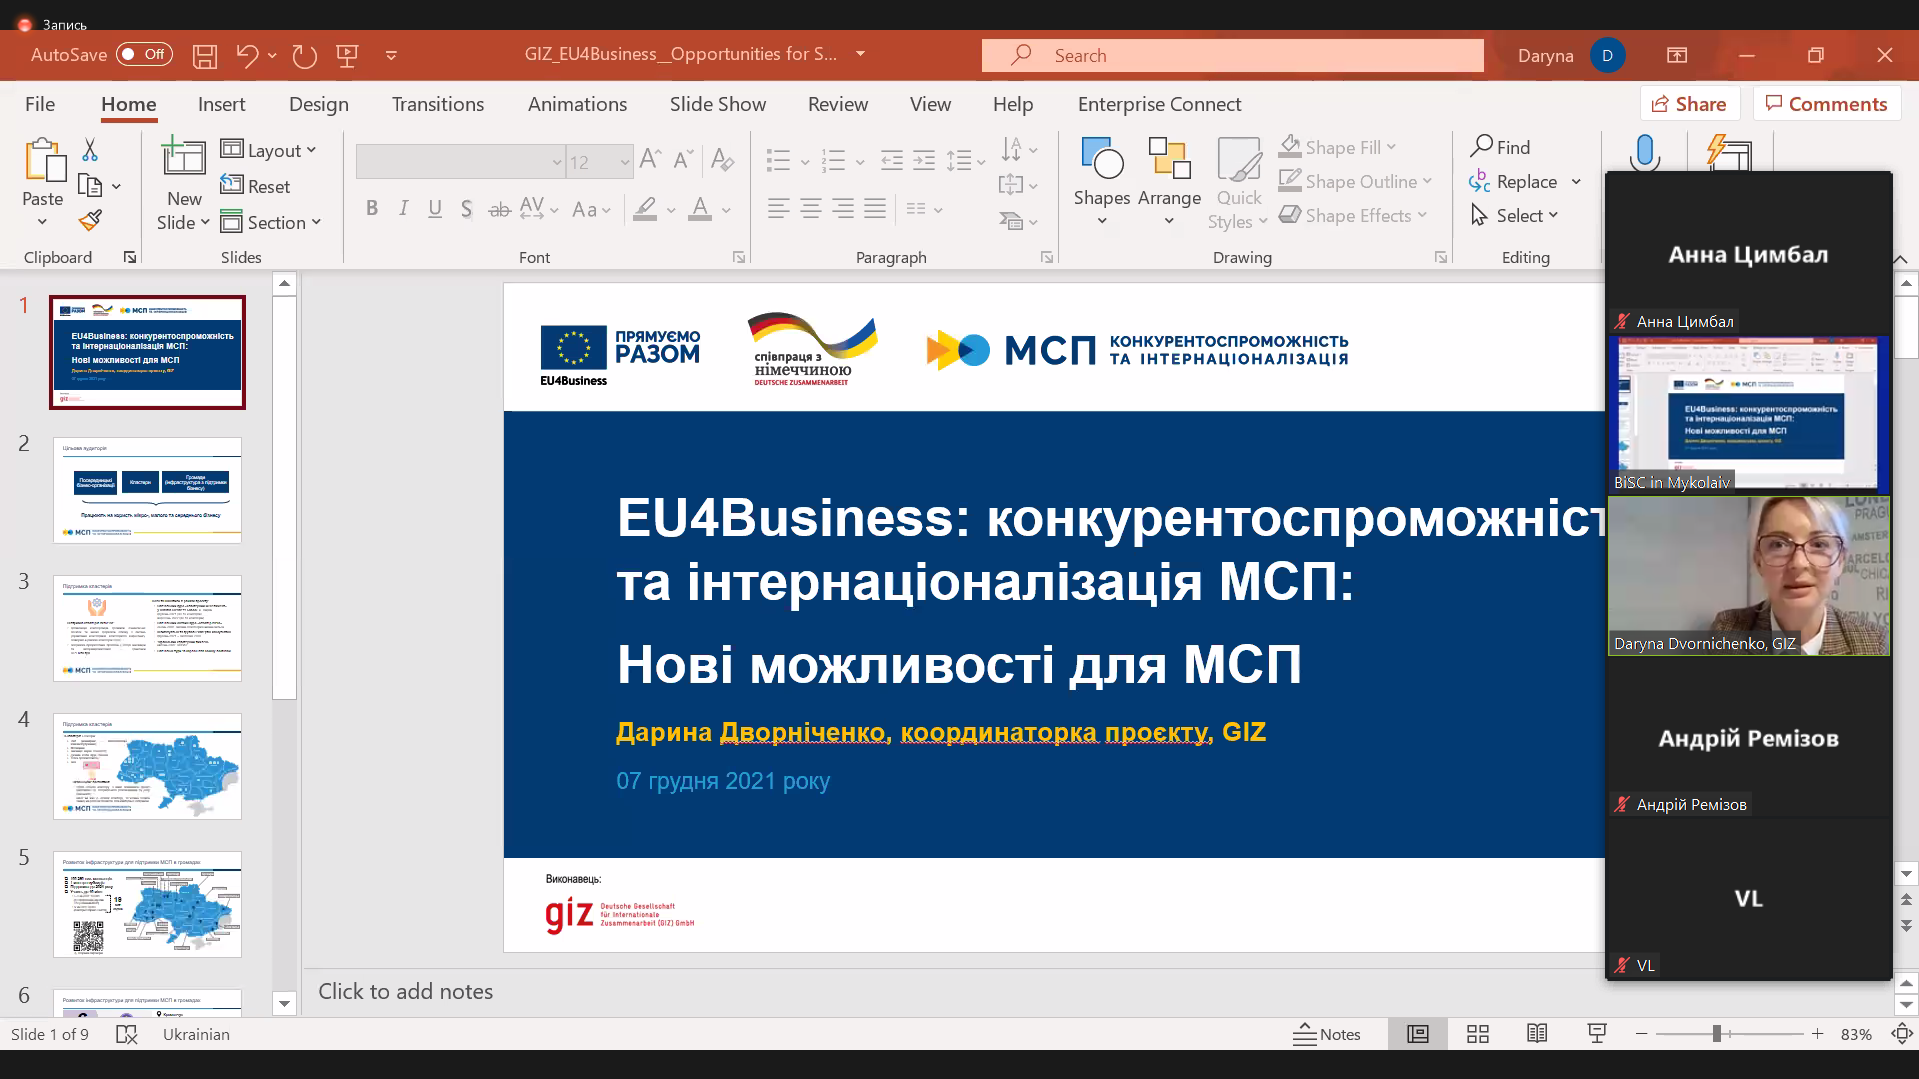Open the font name combo box
1919x1079 pixels.
460,161
